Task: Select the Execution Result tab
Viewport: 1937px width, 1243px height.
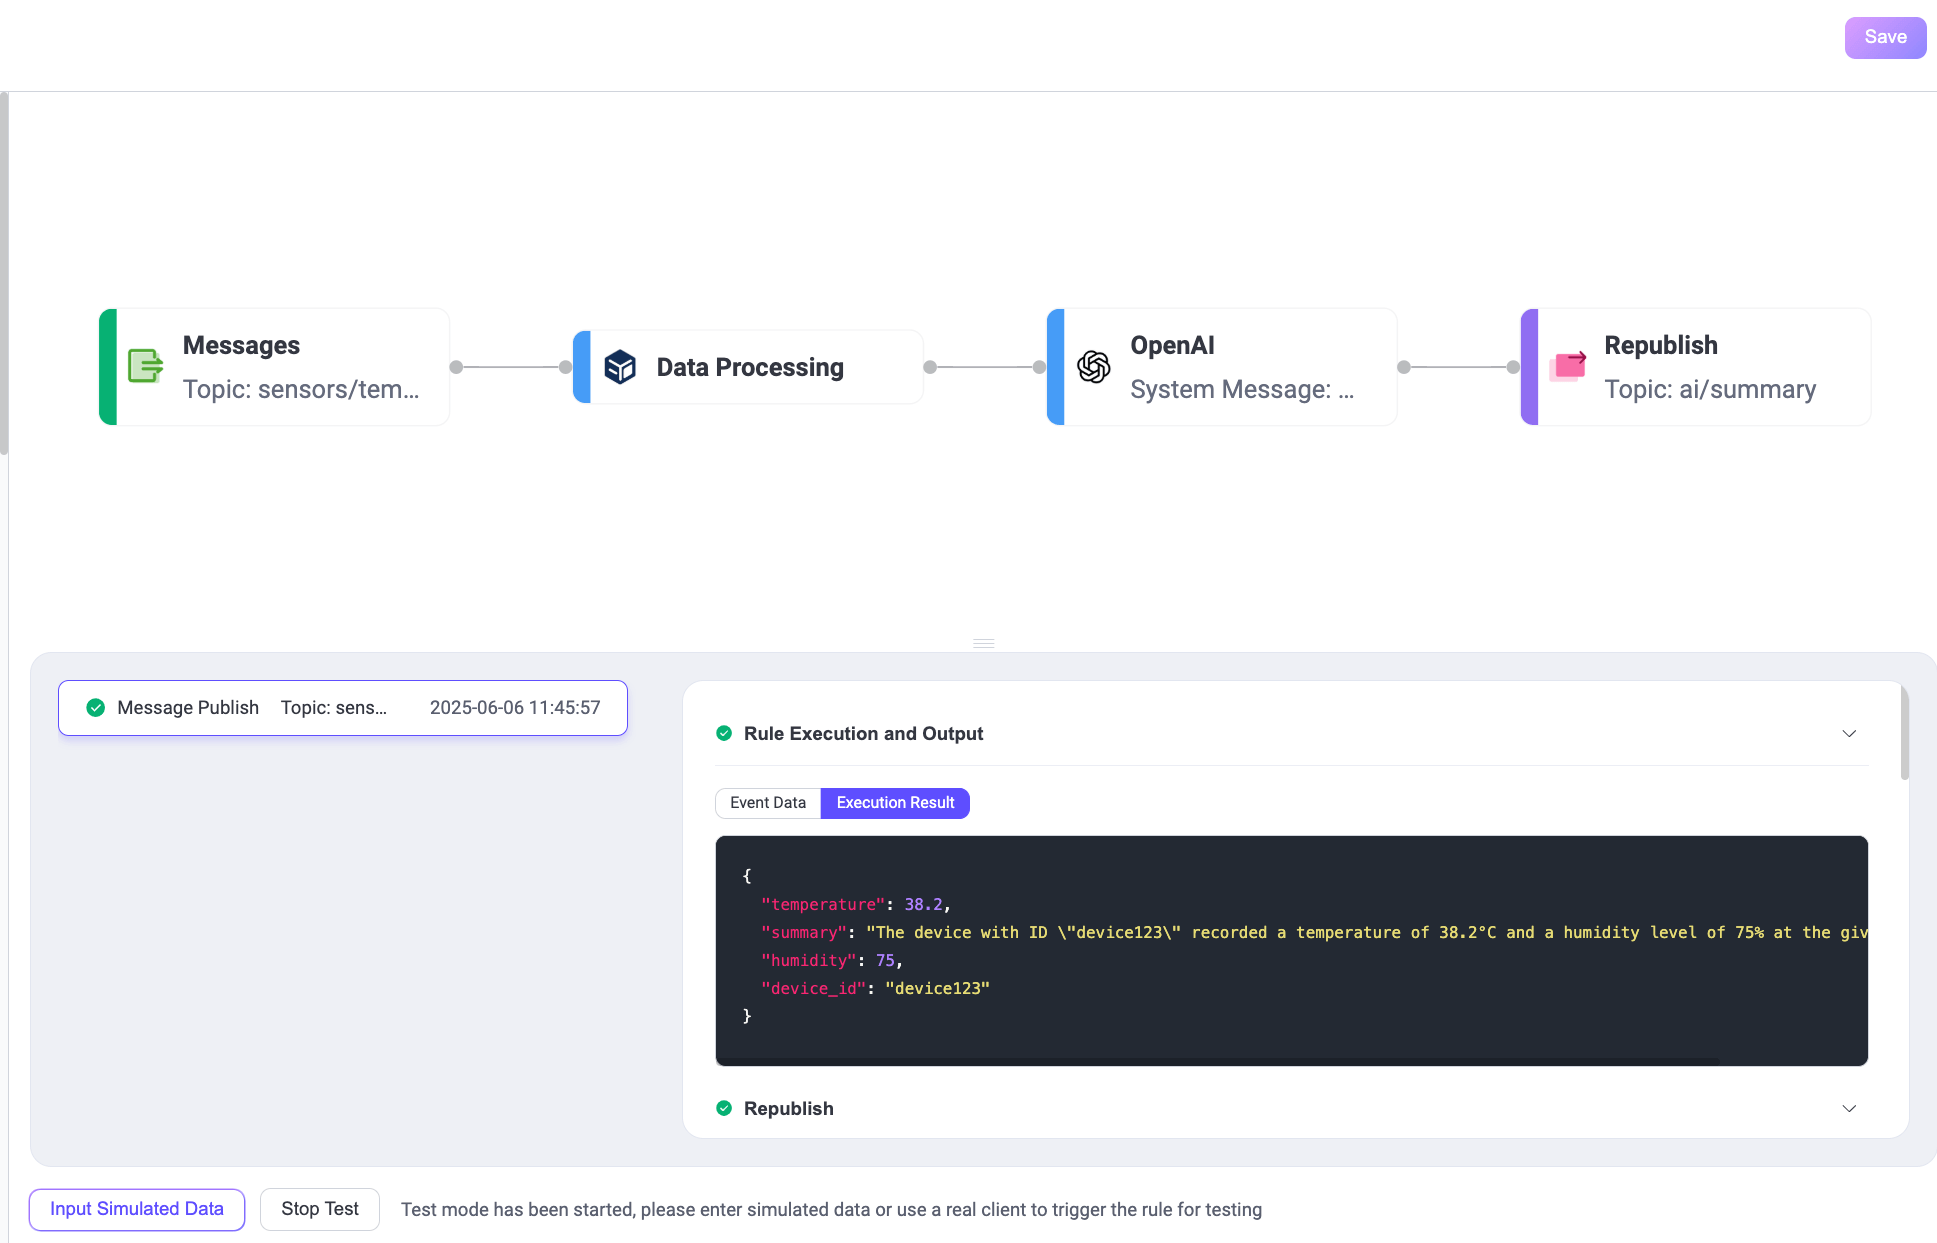Action: [895, 803]
